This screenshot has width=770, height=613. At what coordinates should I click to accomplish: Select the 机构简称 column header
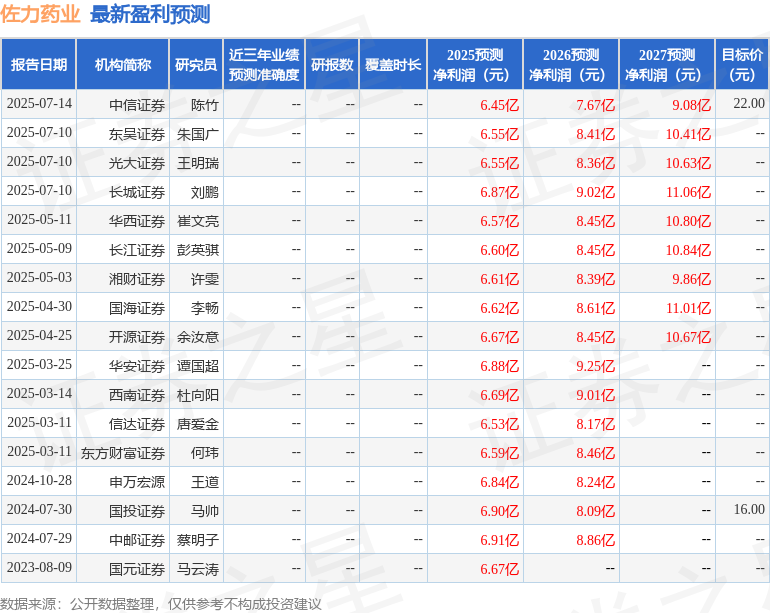tap(123, 64)
